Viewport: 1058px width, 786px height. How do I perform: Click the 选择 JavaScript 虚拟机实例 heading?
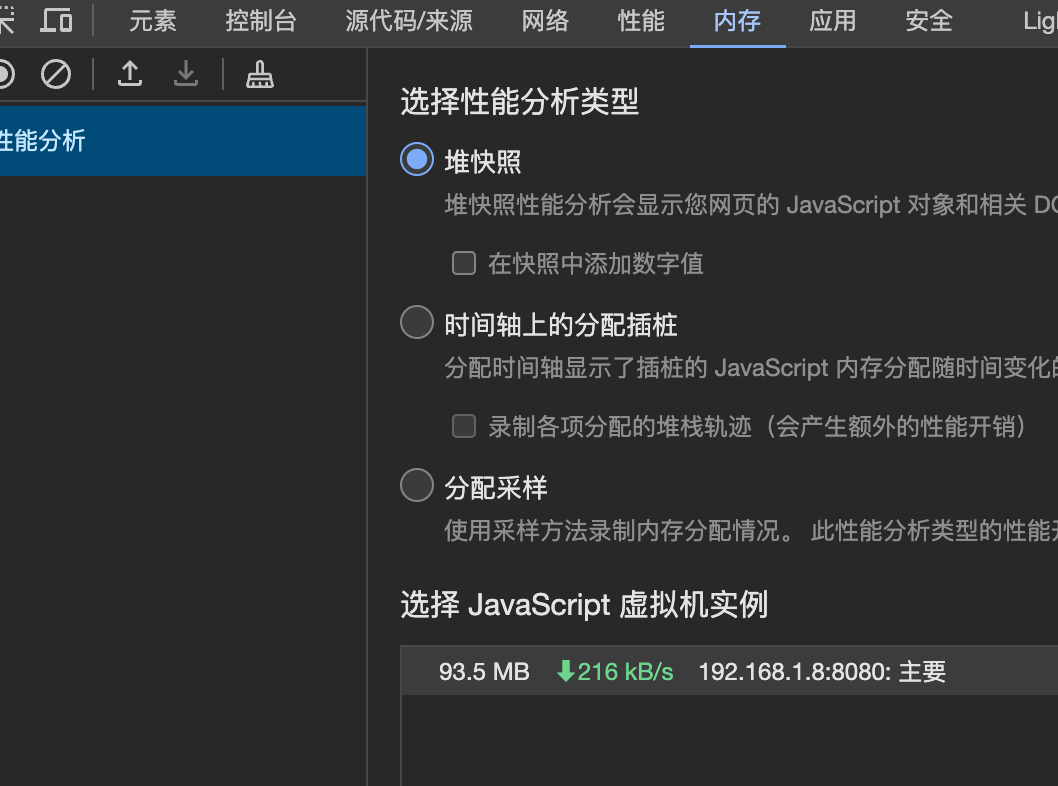point(584,605)
